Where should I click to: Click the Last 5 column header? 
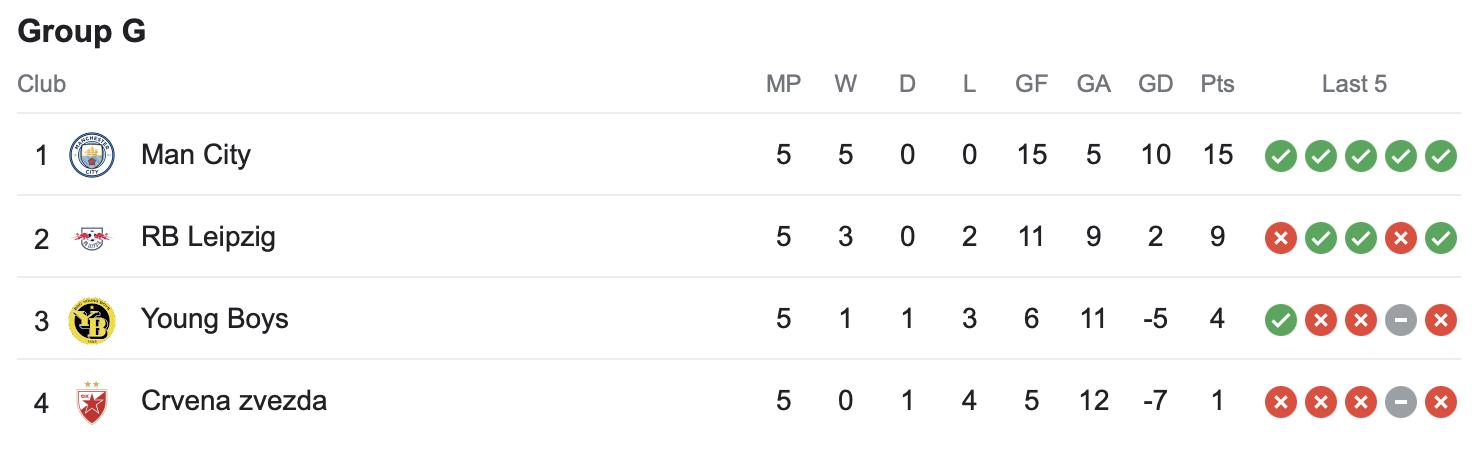coord(1354,84)
